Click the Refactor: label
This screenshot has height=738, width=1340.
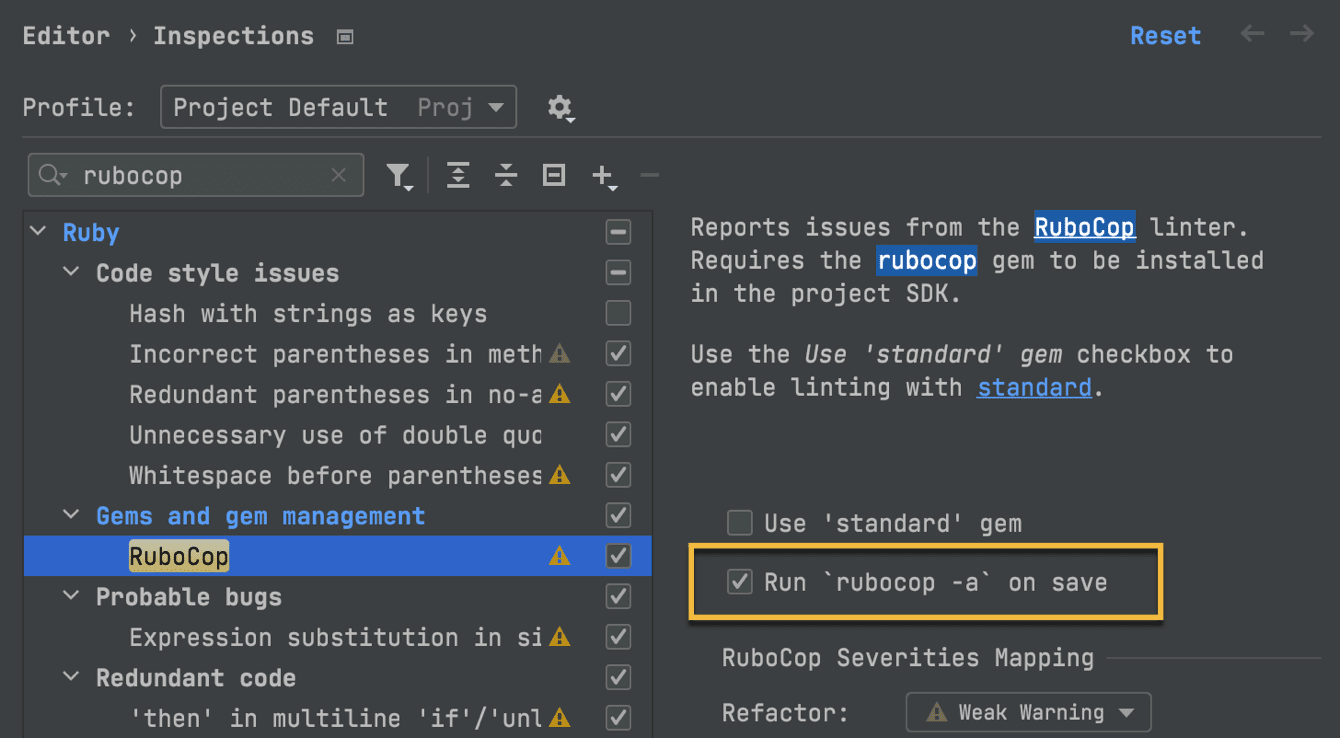pos(785,713)
